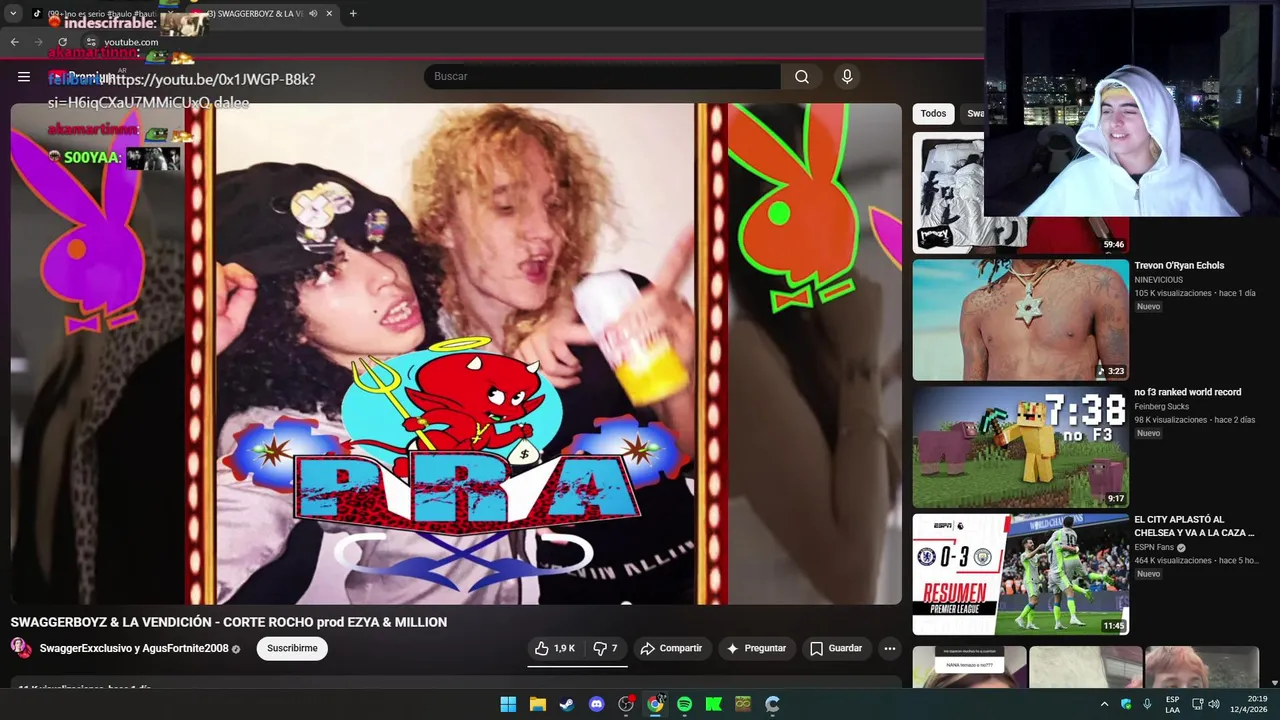Open OBS Studio from the taskbar

point(626,704)
